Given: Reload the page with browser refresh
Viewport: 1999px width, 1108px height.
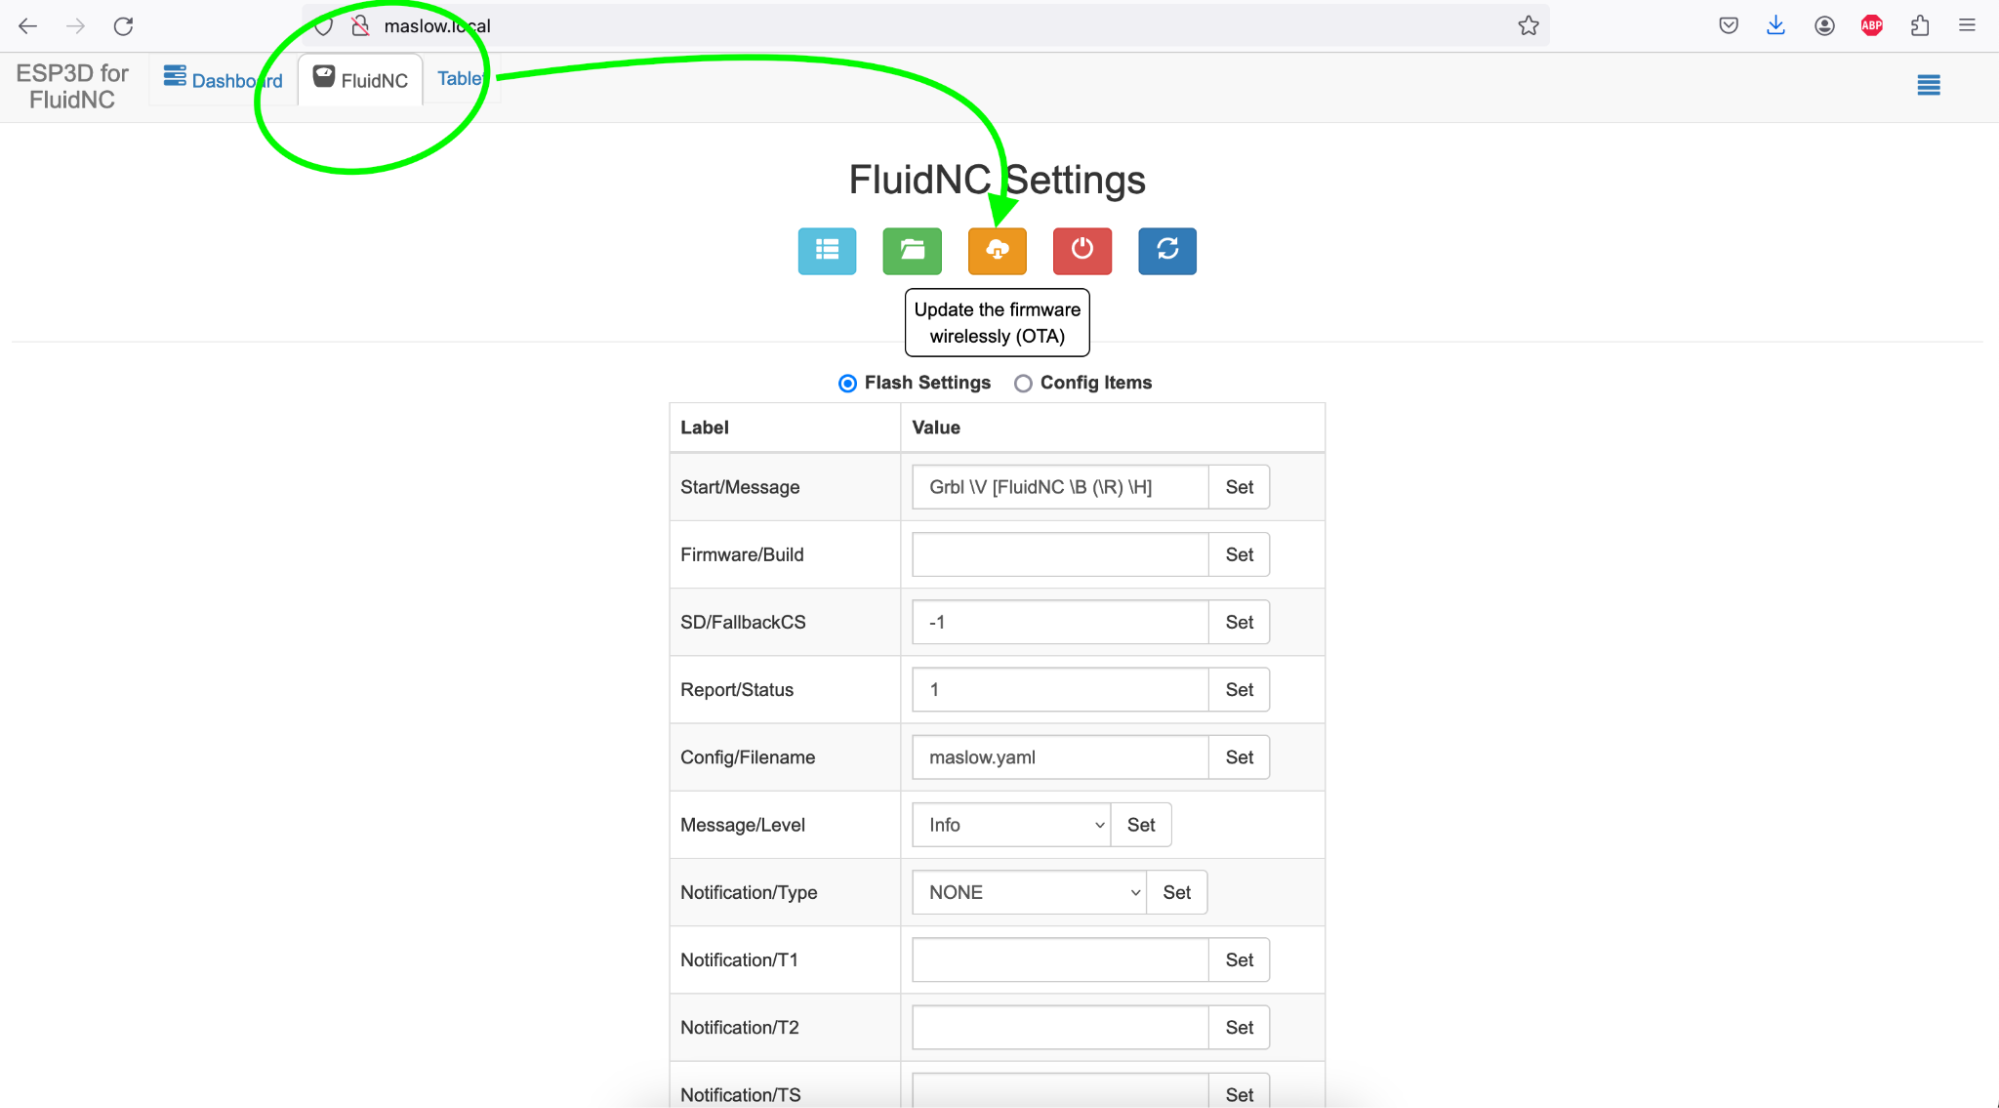Looking at the screenshot, I should (x=123, y=26).
